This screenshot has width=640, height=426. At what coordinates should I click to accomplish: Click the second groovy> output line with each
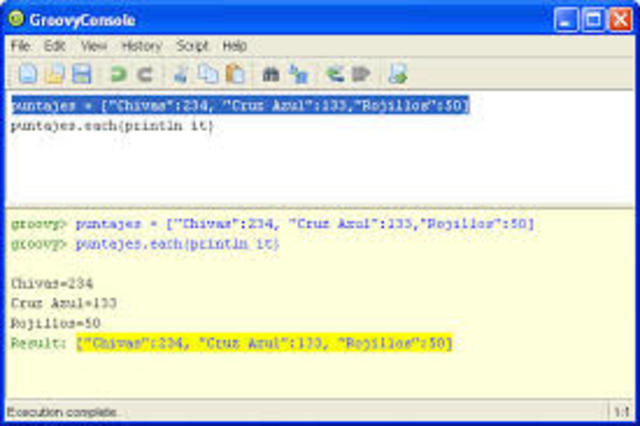point(145,244)
